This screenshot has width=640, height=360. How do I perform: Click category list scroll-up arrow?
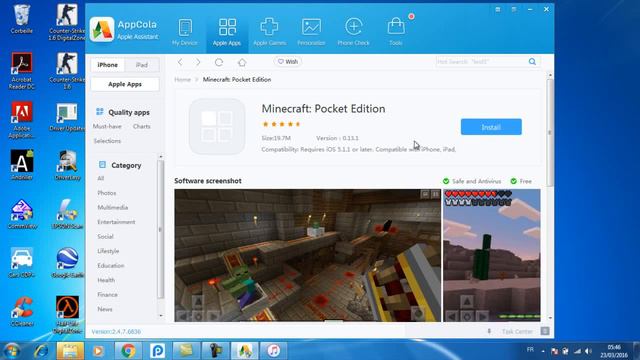[x=161, y=157]
